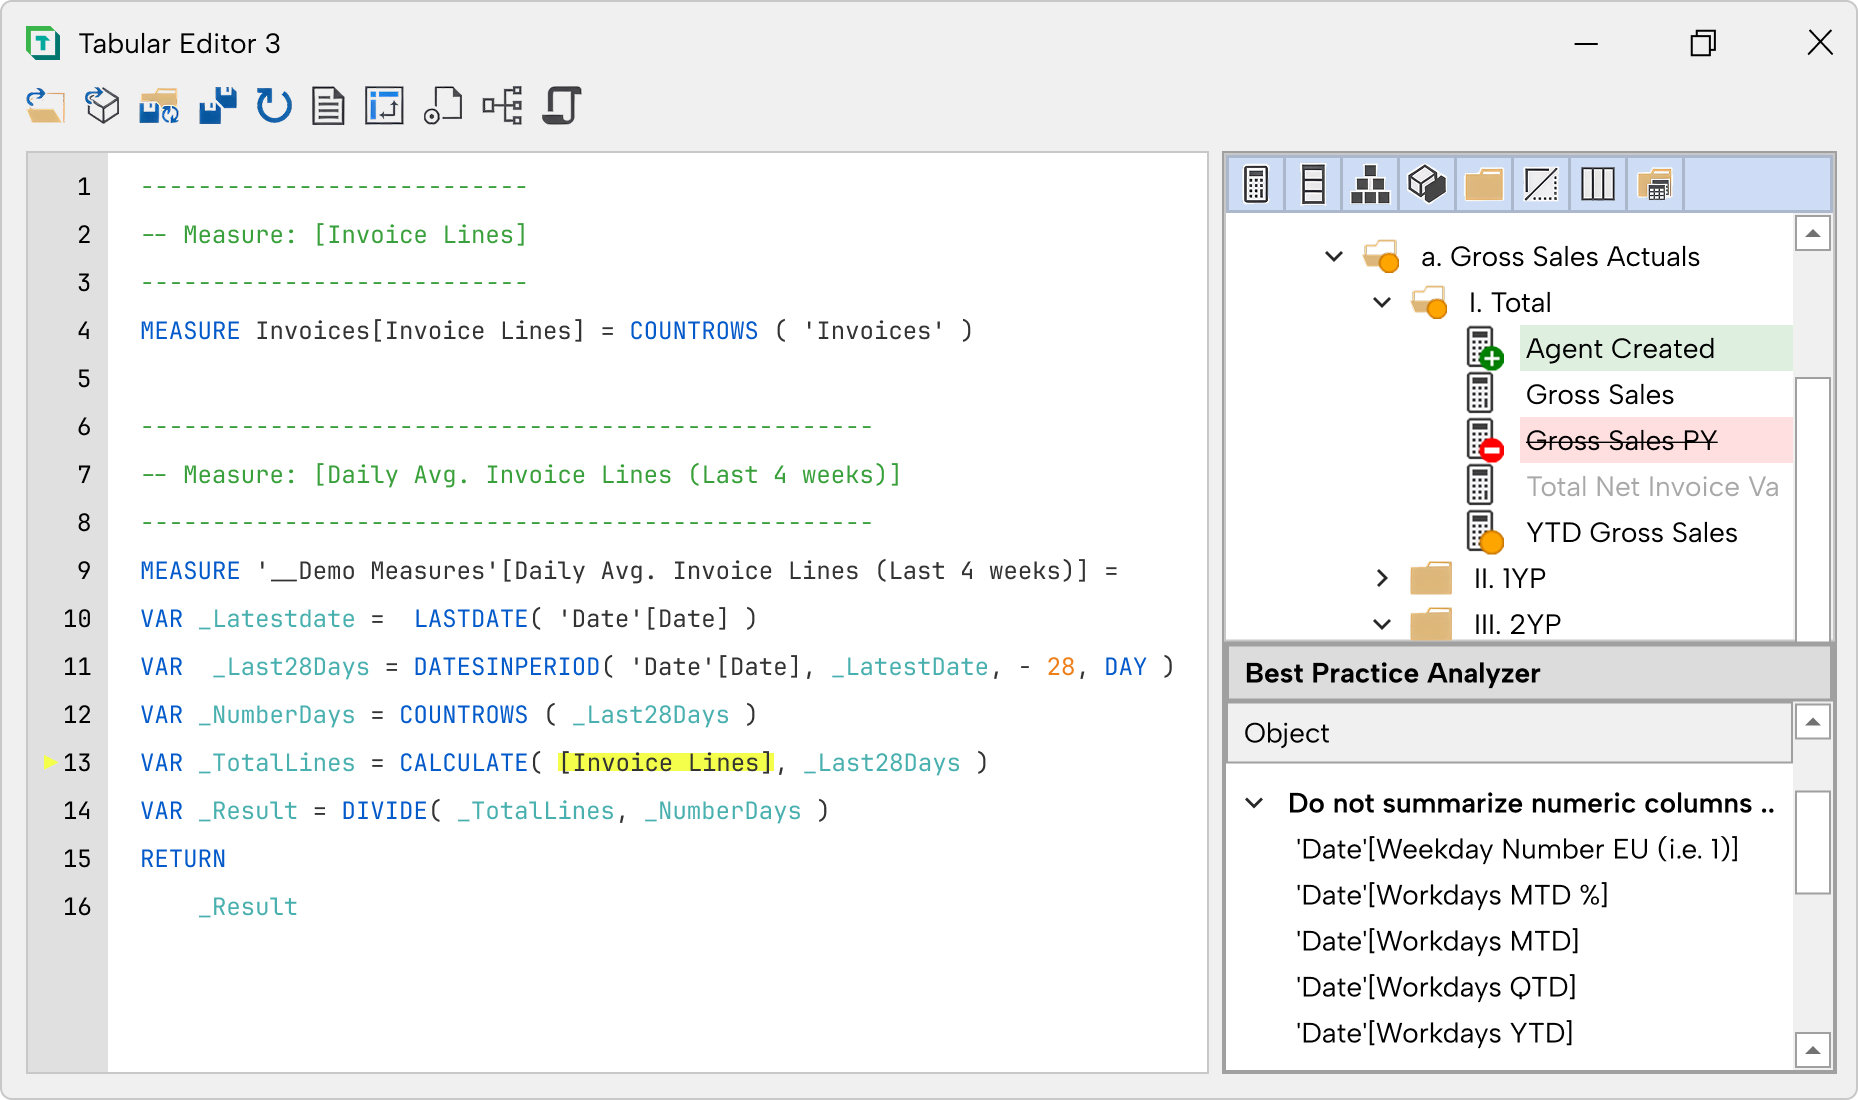This screenshot has width=1858, height=1100.
Task: Select the 'Total Net Invoice Va' measure
Action: [x=1653, y=487]
